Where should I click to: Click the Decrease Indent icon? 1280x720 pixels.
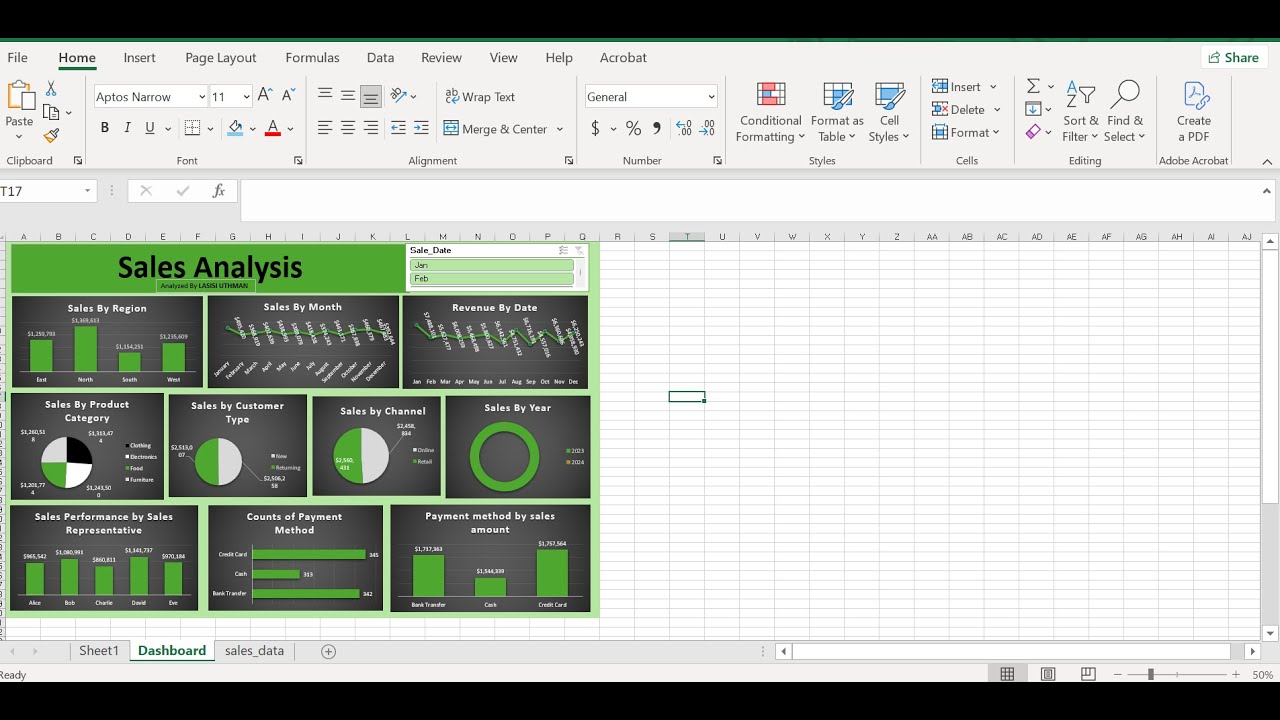(x=398, y=128)
